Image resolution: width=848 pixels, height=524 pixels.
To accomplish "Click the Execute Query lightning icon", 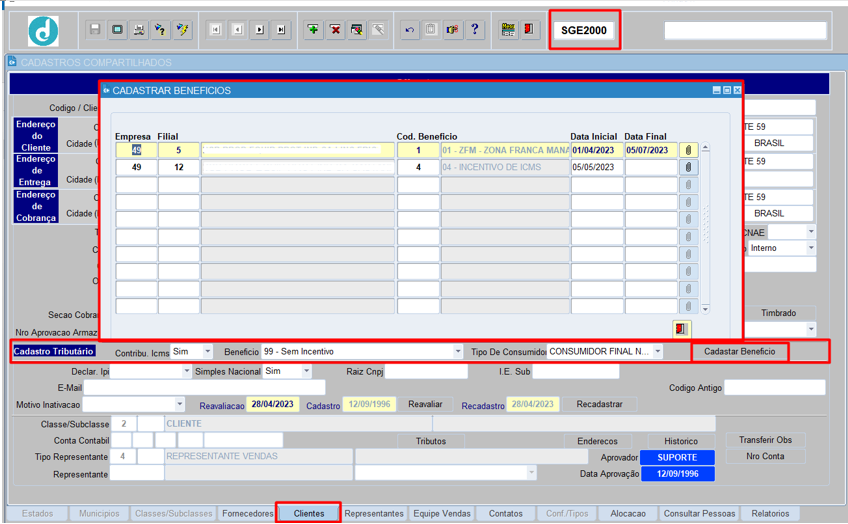I will tap(183, 30).
